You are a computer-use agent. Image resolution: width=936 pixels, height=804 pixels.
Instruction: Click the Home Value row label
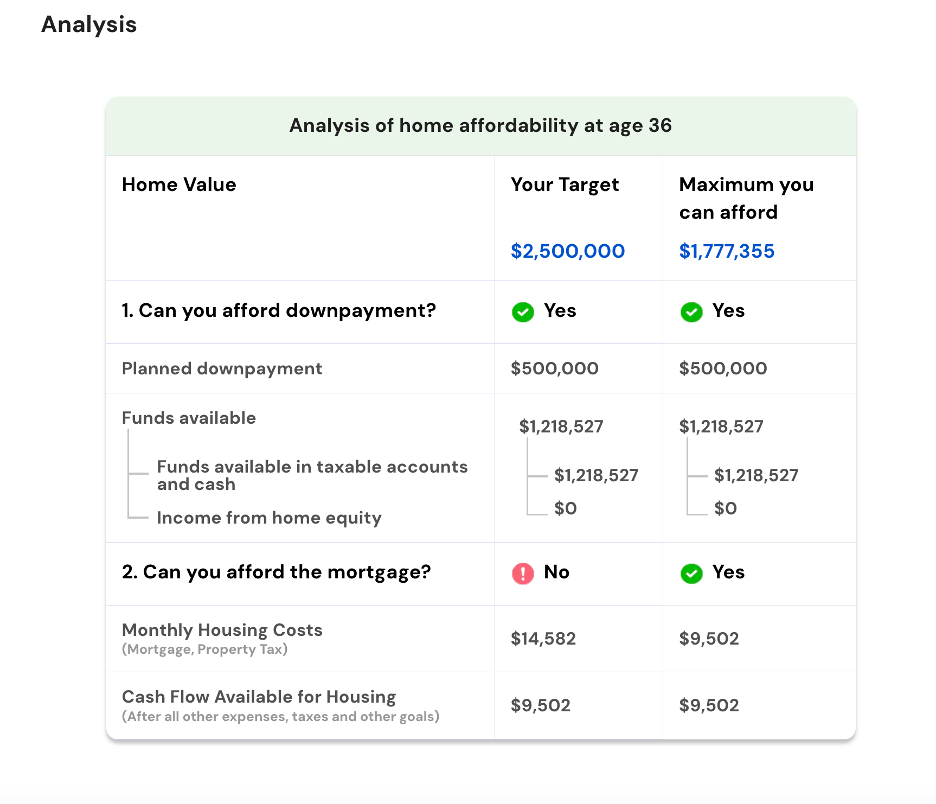[x=179, y=185]
